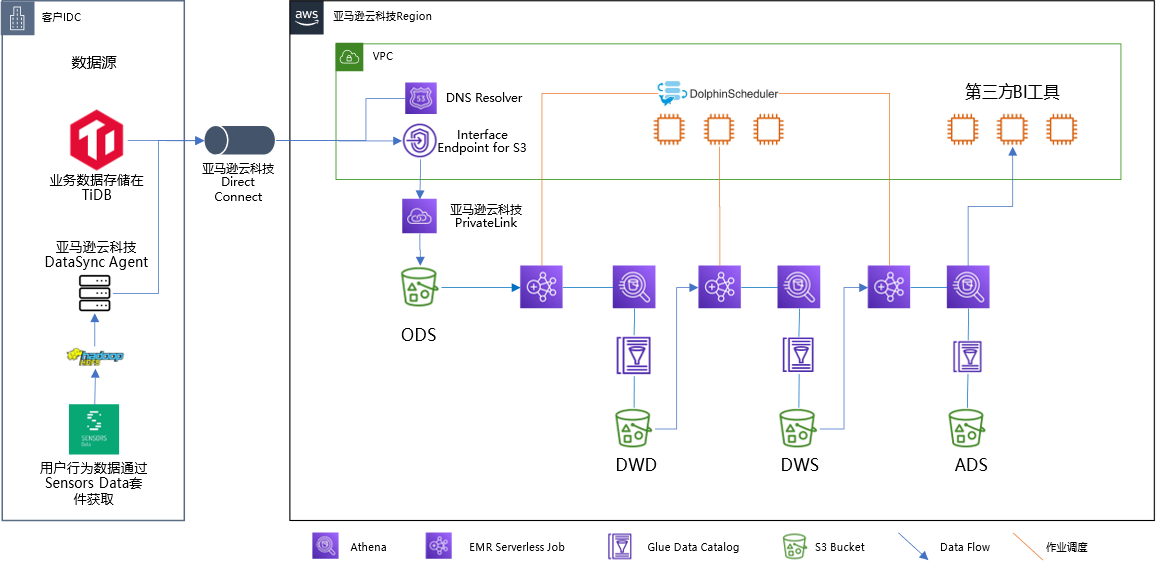Select the Direct Connect cylinder icon

coord(239,140)
